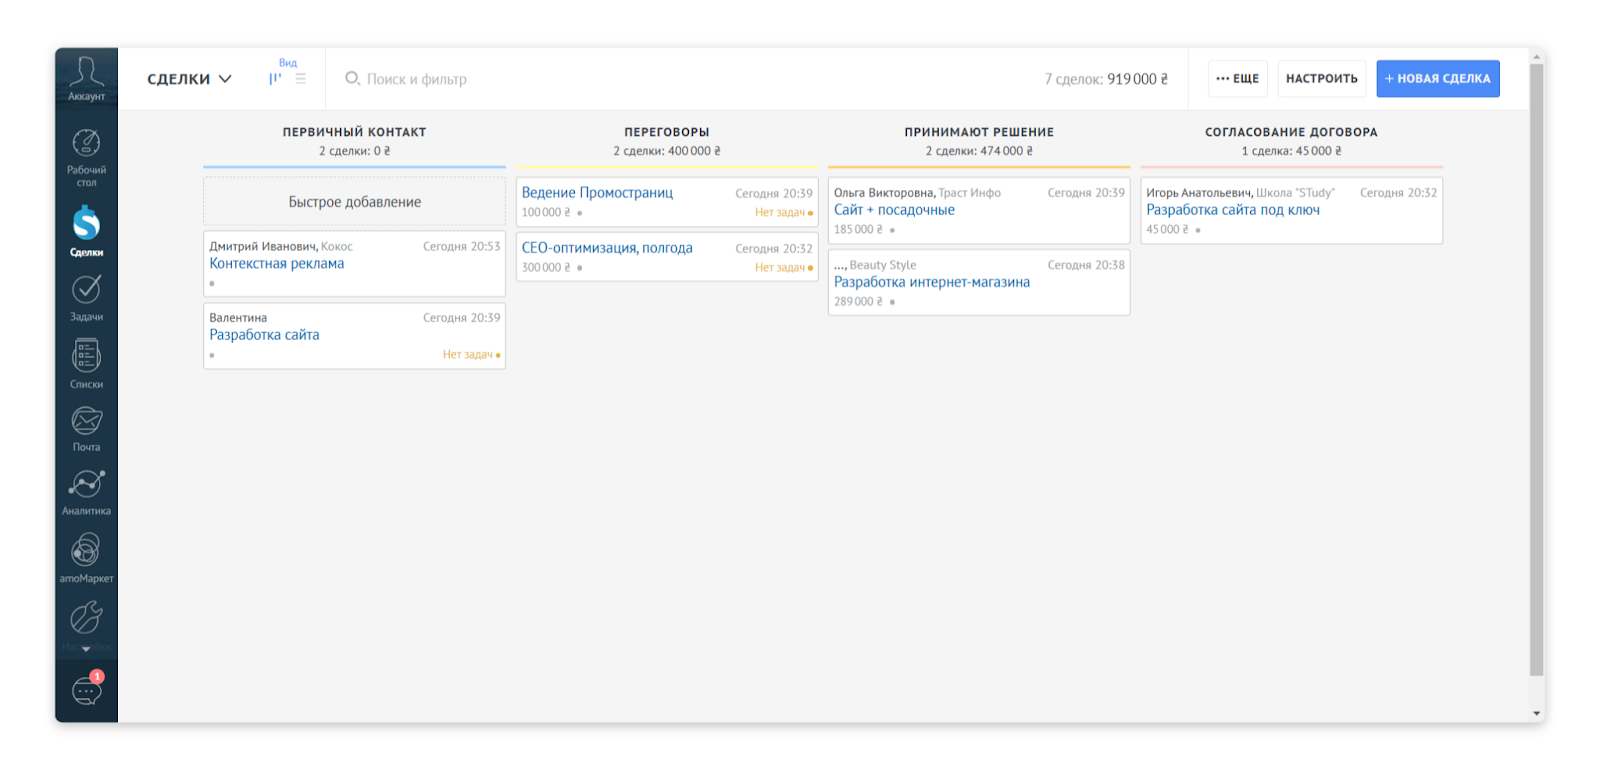The width and height of the screenshot is (1600, 770).
Task: Open the ЕЩЕ more options menu
Action: 1237,79
